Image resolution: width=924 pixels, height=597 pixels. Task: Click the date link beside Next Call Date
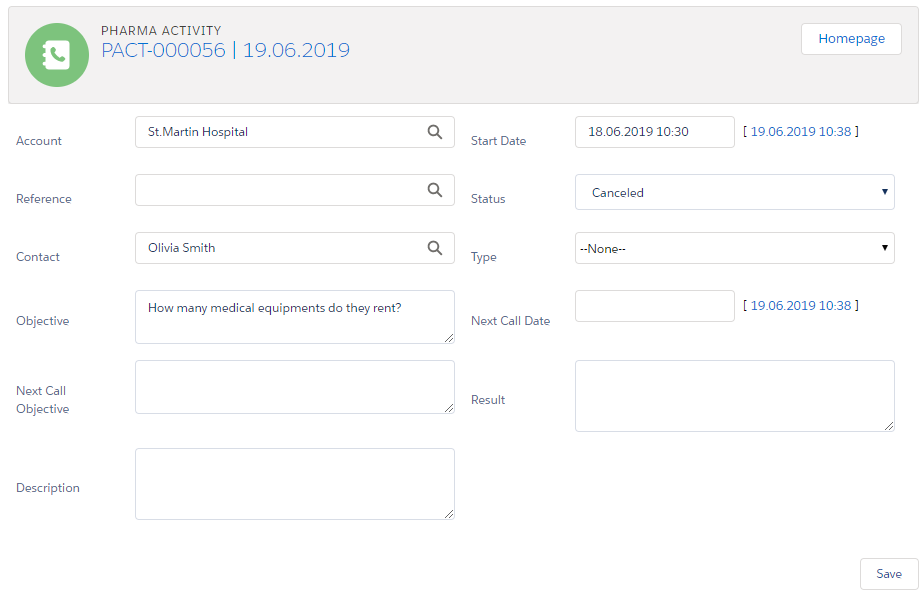coord(800,305)
